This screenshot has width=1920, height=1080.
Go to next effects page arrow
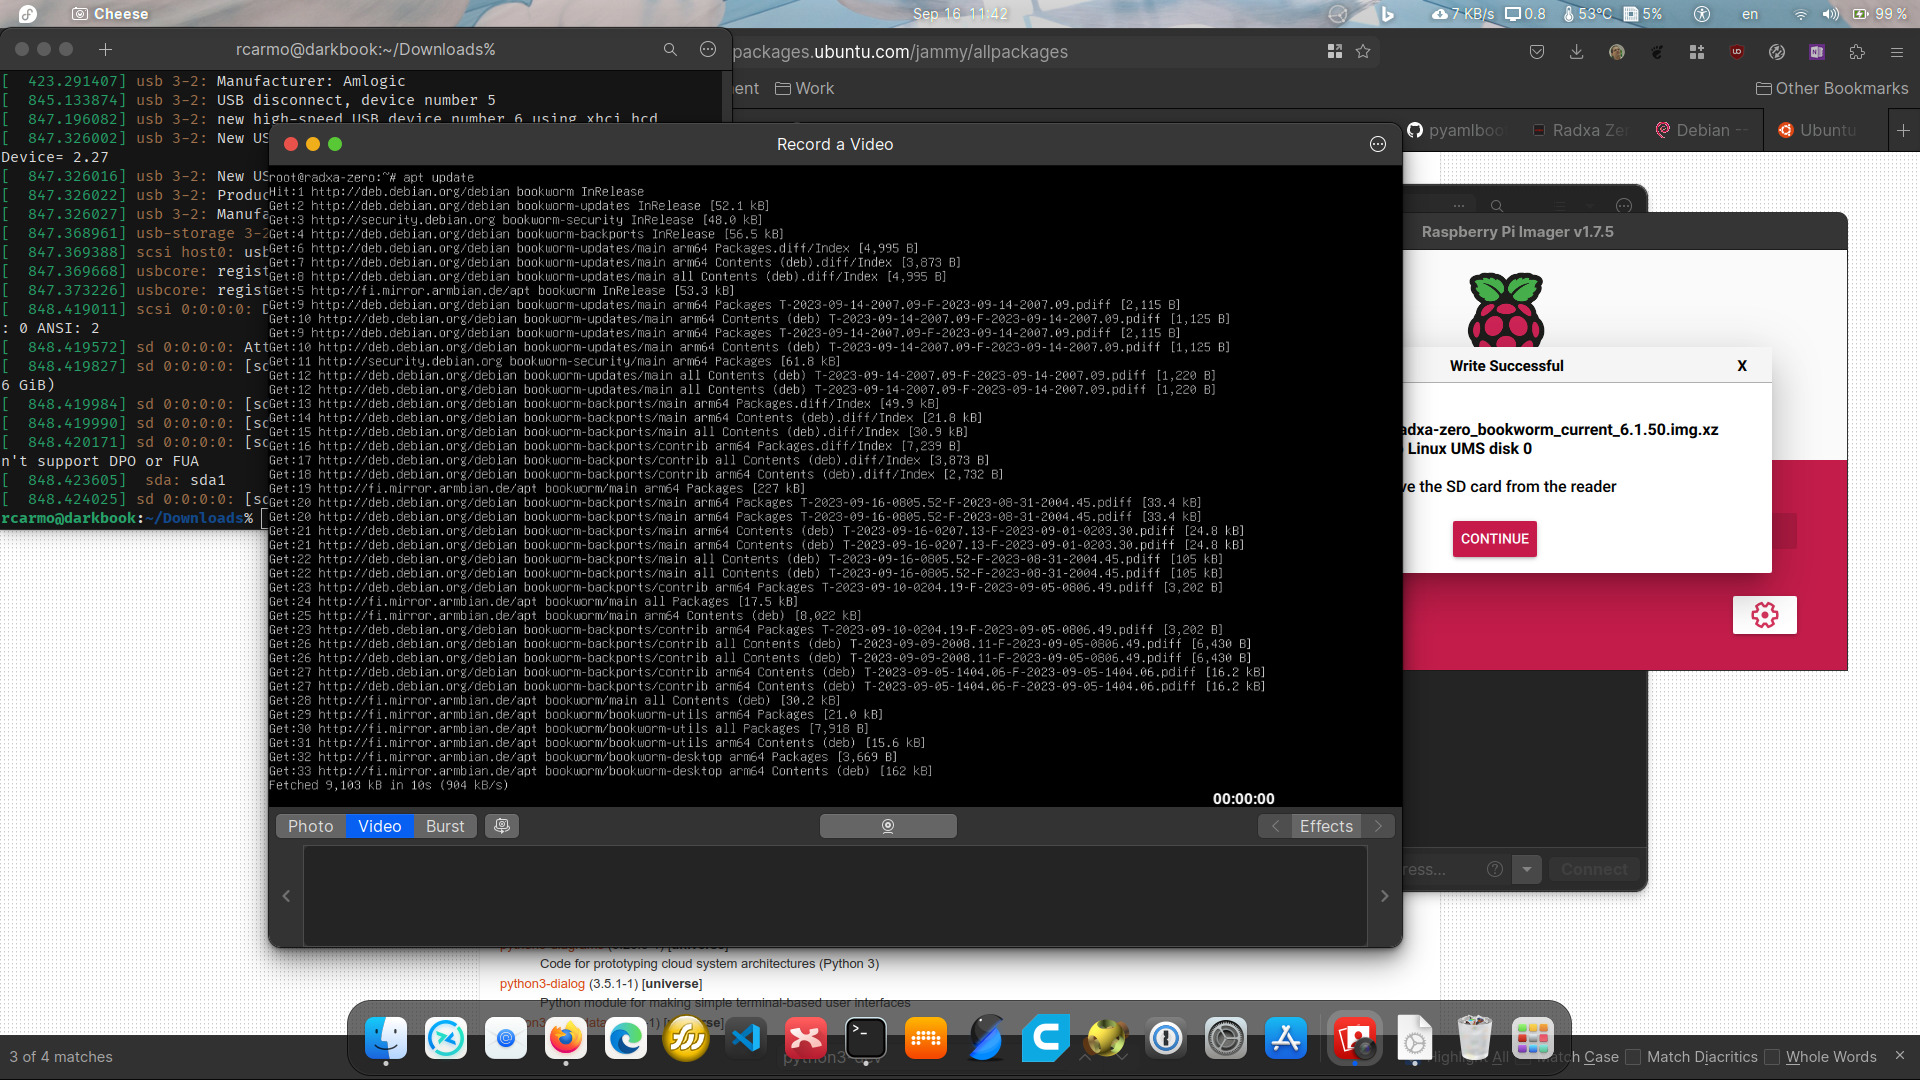1378,826
